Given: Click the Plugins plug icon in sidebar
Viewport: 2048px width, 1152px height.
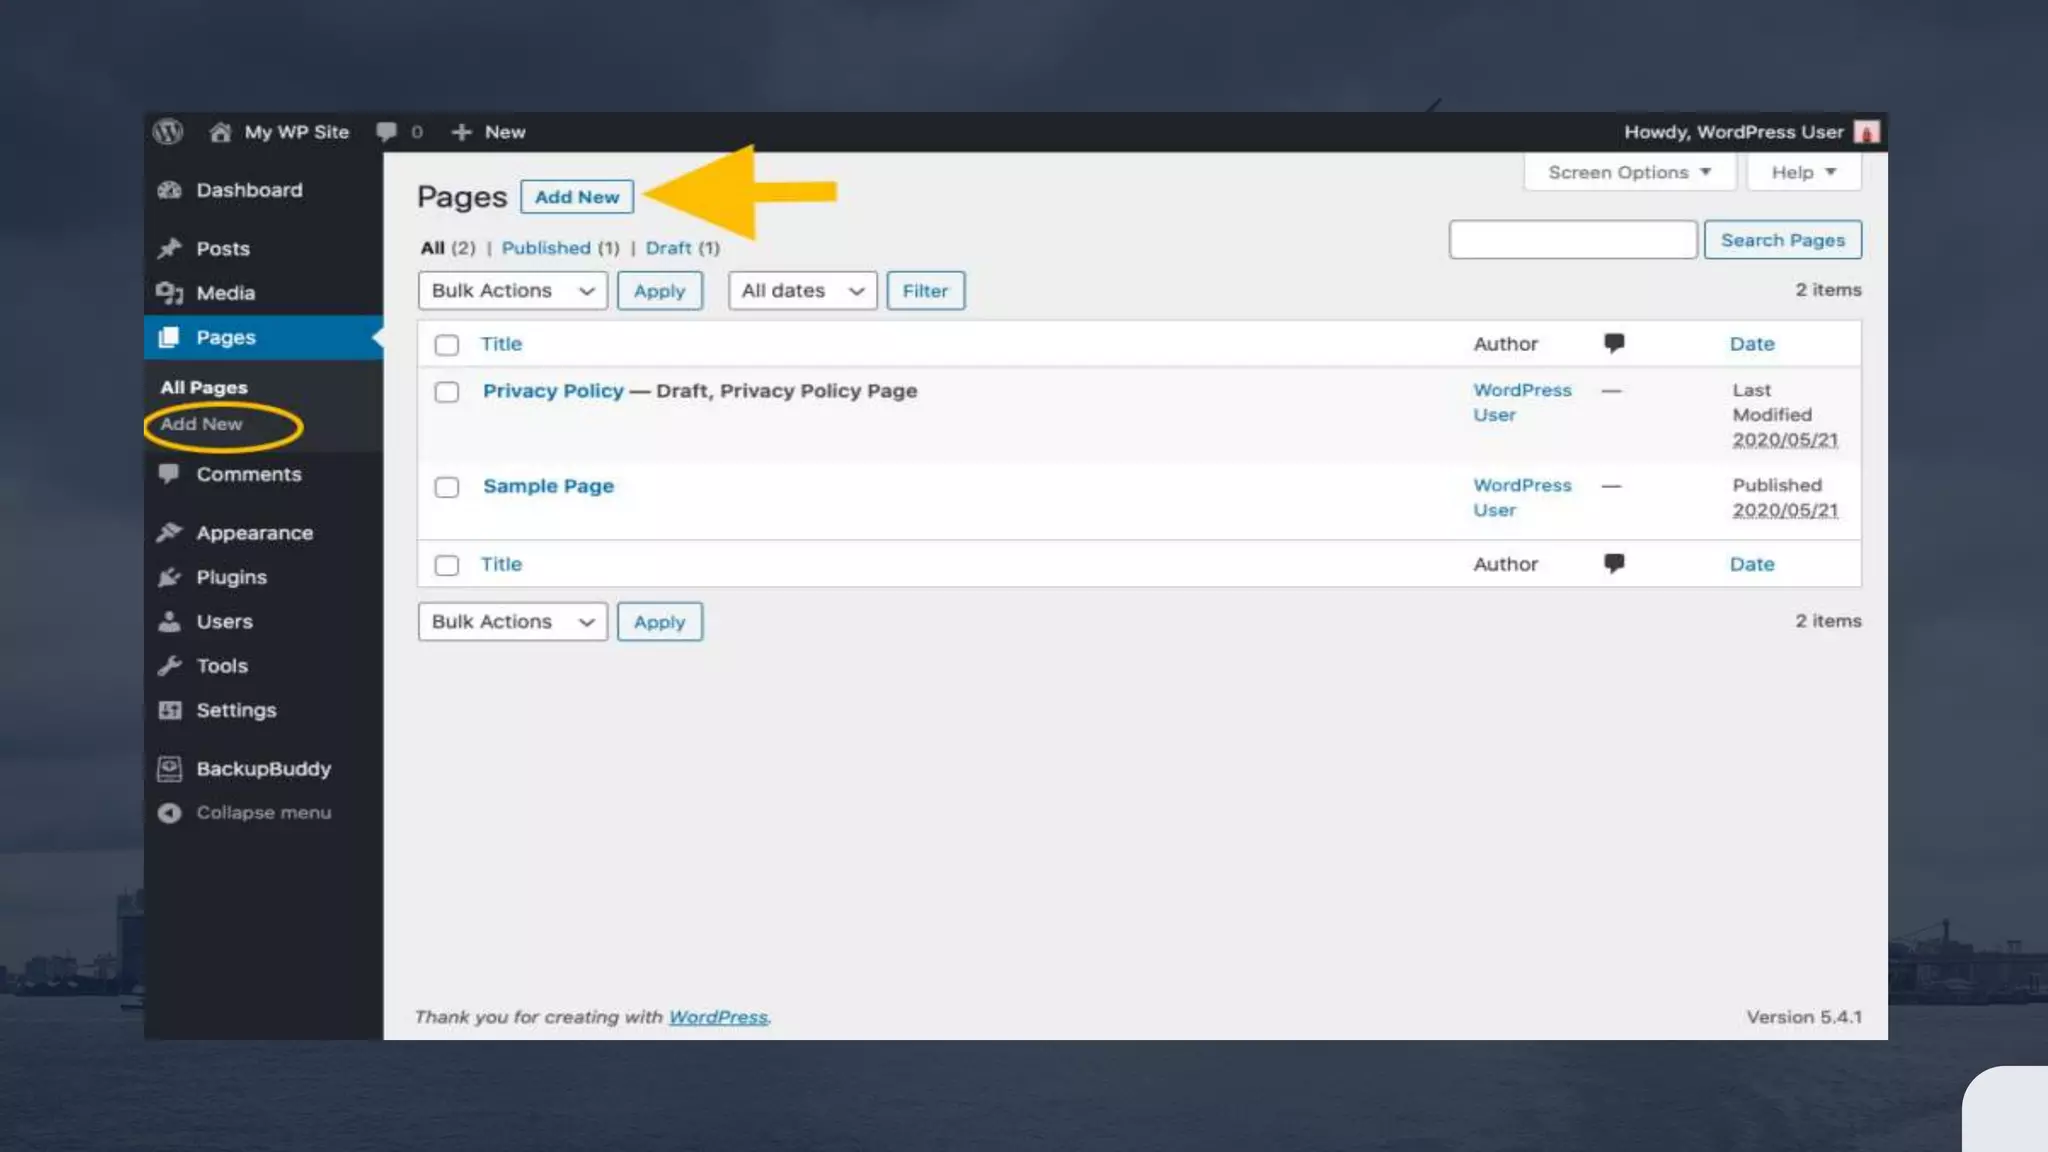Looking at the screenshot, I should (x=169, y=577).
